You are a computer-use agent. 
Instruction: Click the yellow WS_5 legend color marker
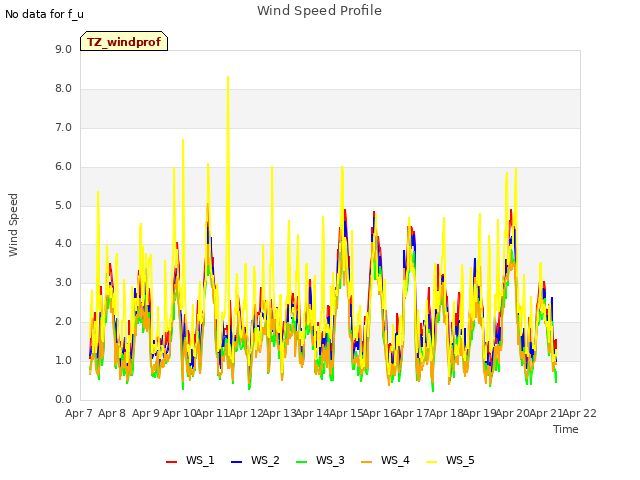431,462
